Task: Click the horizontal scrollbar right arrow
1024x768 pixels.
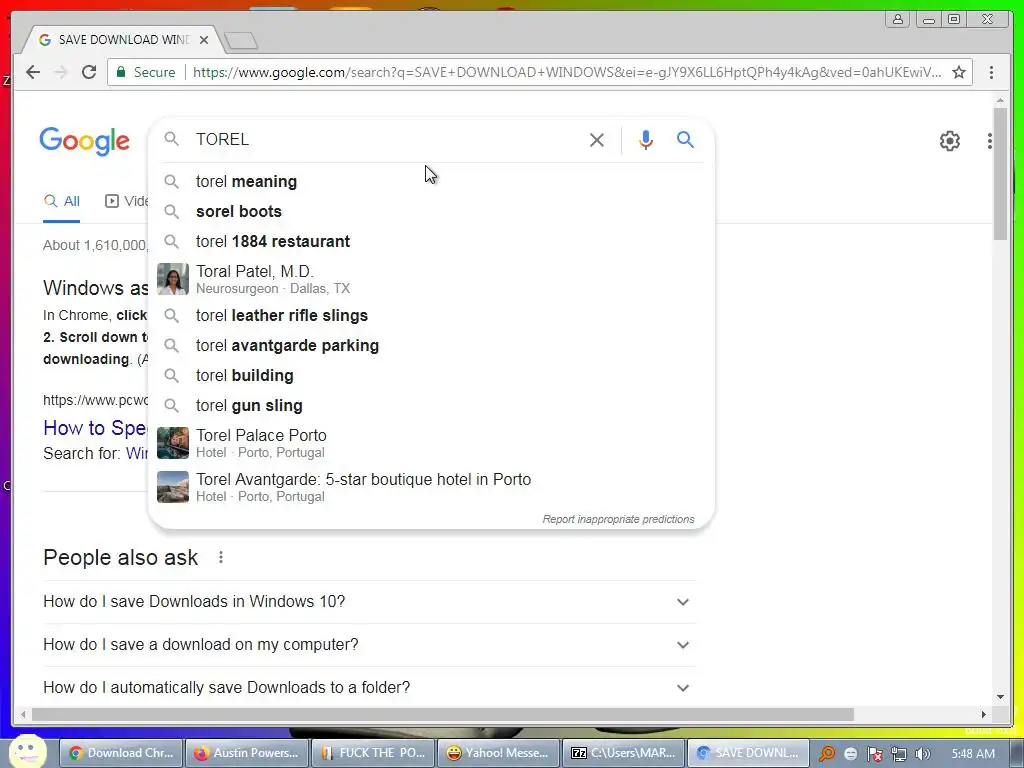Action: (x=984, y=714)
